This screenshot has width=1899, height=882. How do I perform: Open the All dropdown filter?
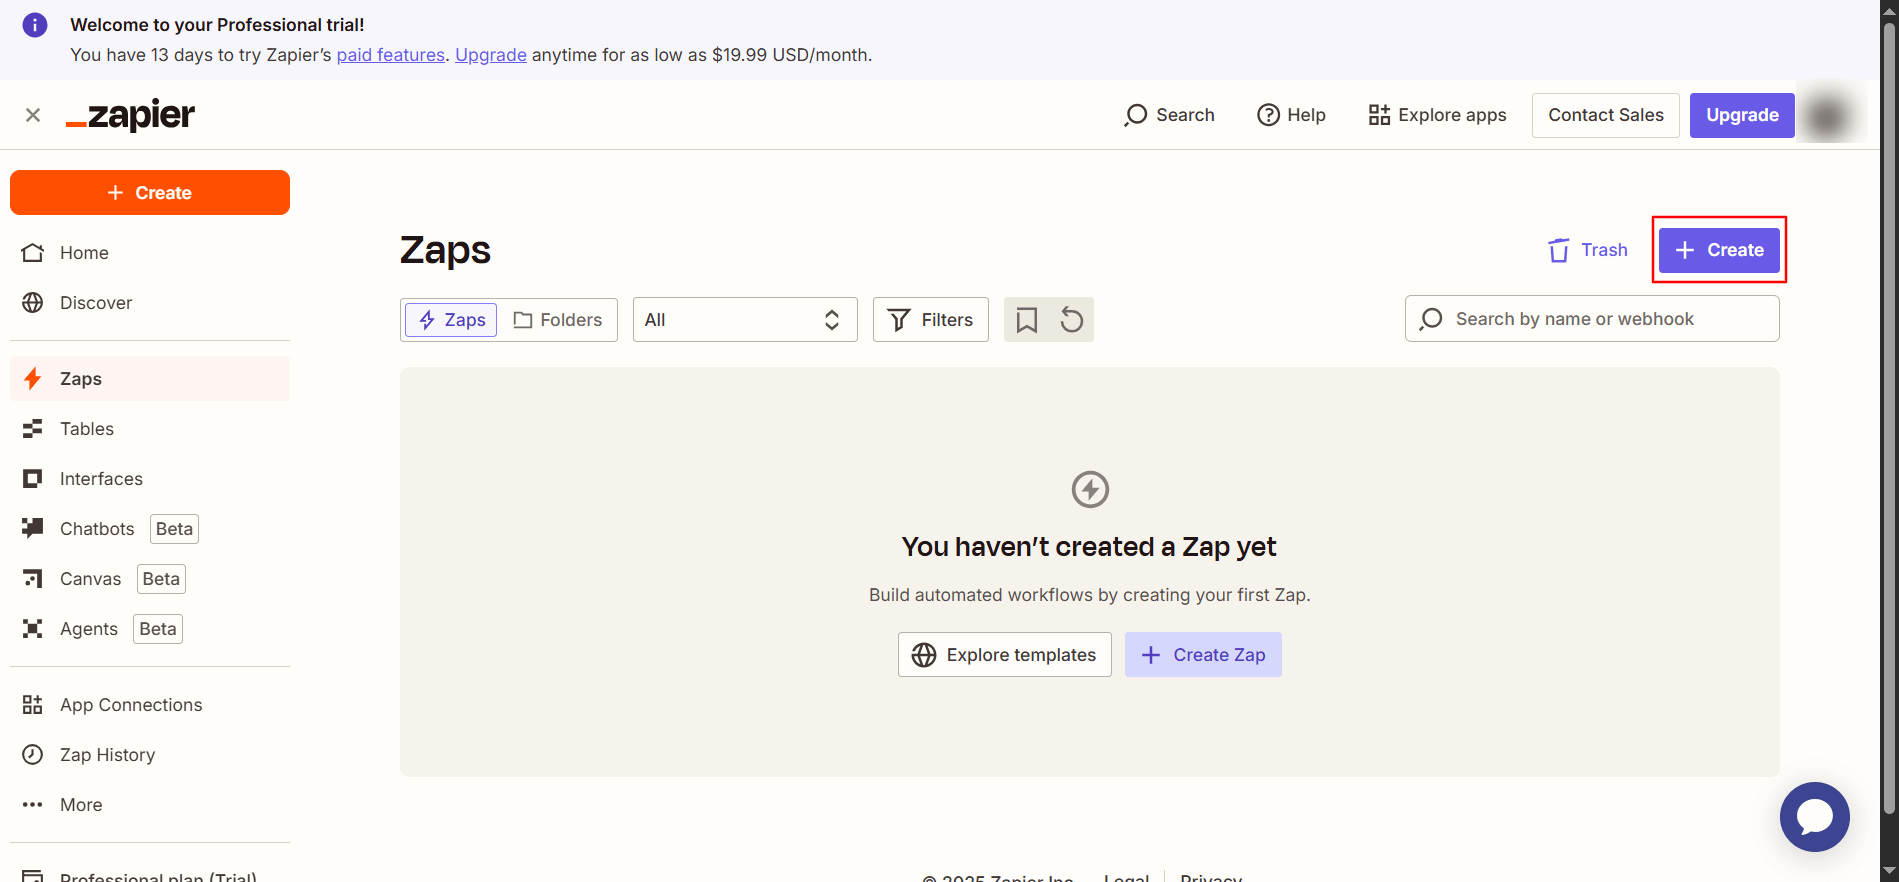745,320
